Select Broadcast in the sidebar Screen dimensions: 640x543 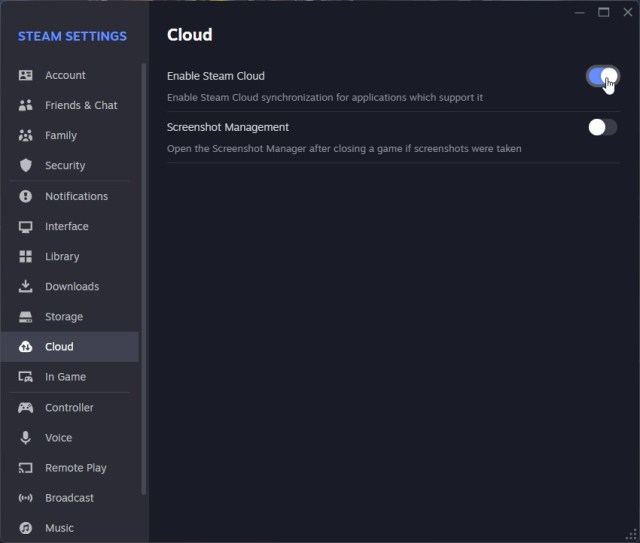(x=70, y=498)
